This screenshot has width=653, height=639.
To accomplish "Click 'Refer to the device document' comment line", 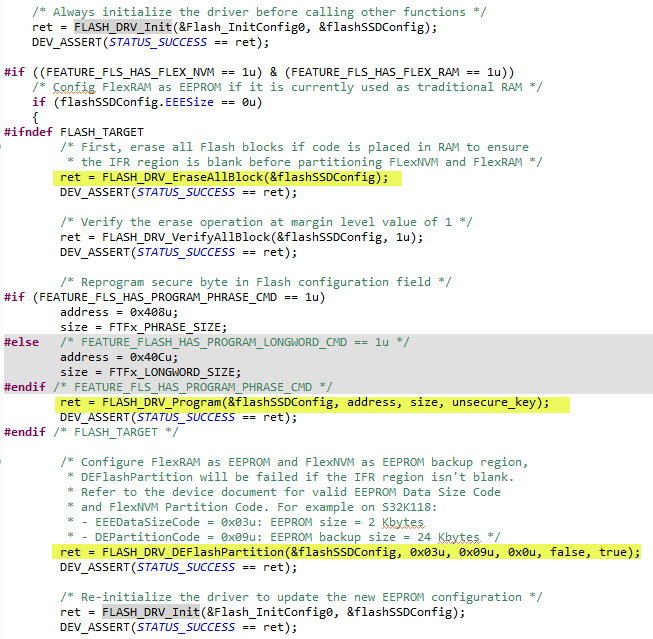I will 284,492.
